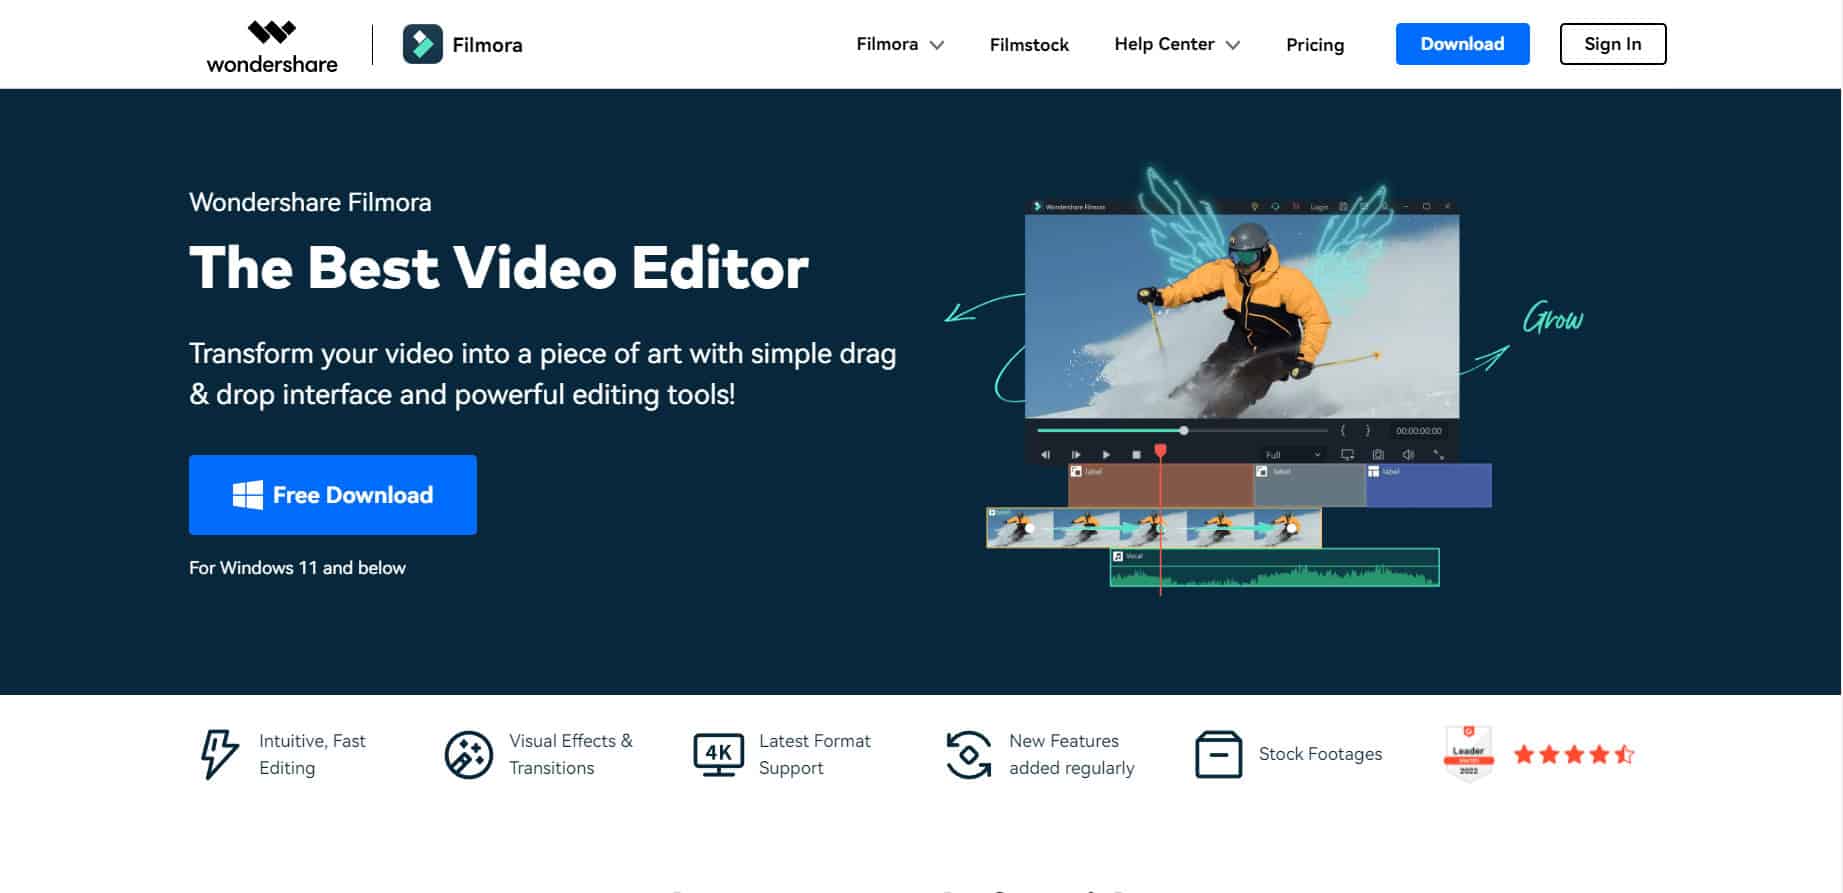This screenshot has width=1843, height=893.
Task: Click the G2 Leader badge icon
Action: click(x=1468, y=753)
